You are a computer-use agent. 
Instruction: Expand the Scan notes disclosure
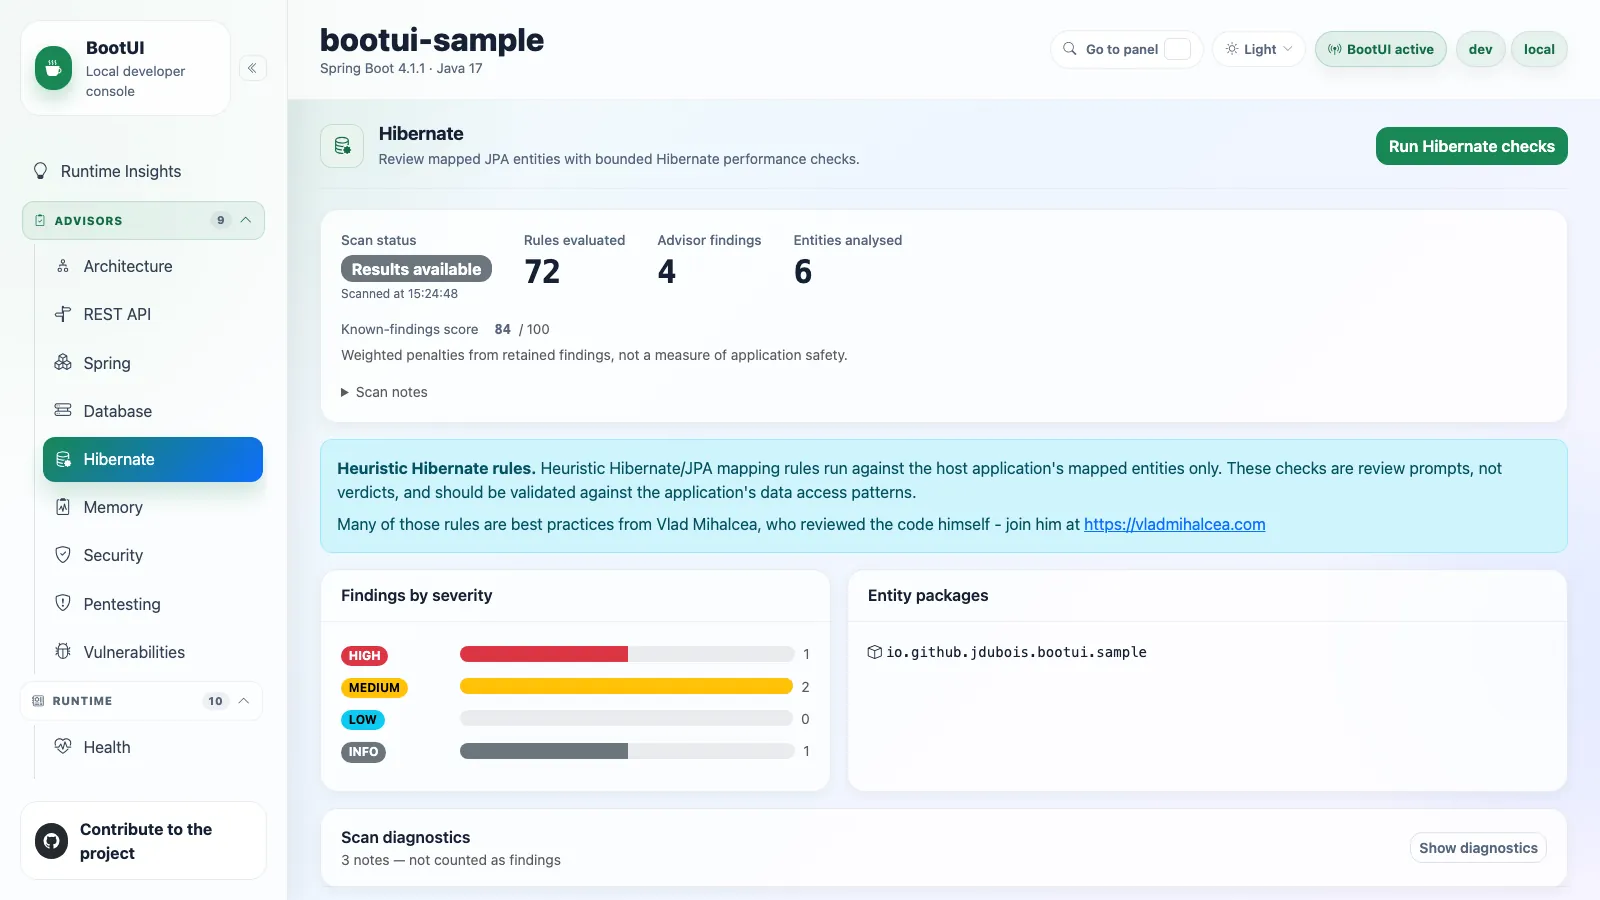384,392
